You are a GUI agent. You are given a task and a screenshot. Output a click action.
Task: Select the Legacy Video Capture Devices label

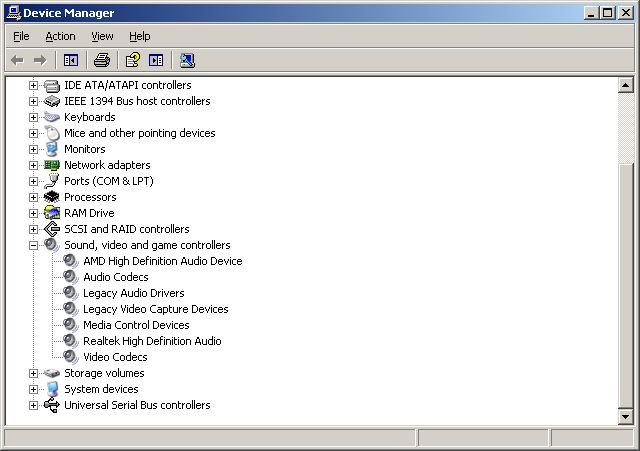click(156, 309)
